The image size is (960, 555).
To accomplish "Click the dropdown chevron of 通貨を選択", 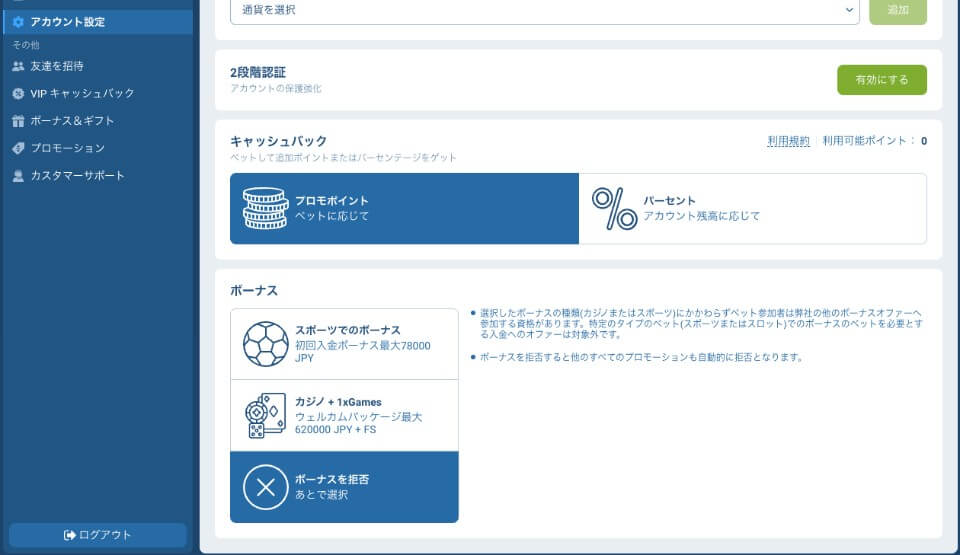I will 849,10.
